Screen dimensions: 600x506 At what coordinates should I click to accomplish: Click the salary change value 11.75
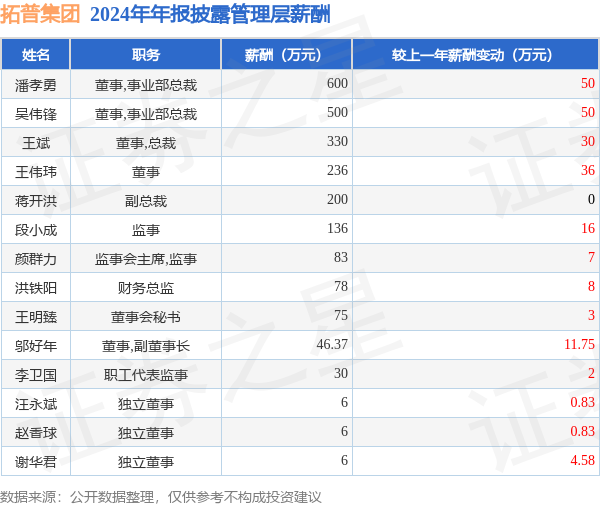(x=579, y=344)
